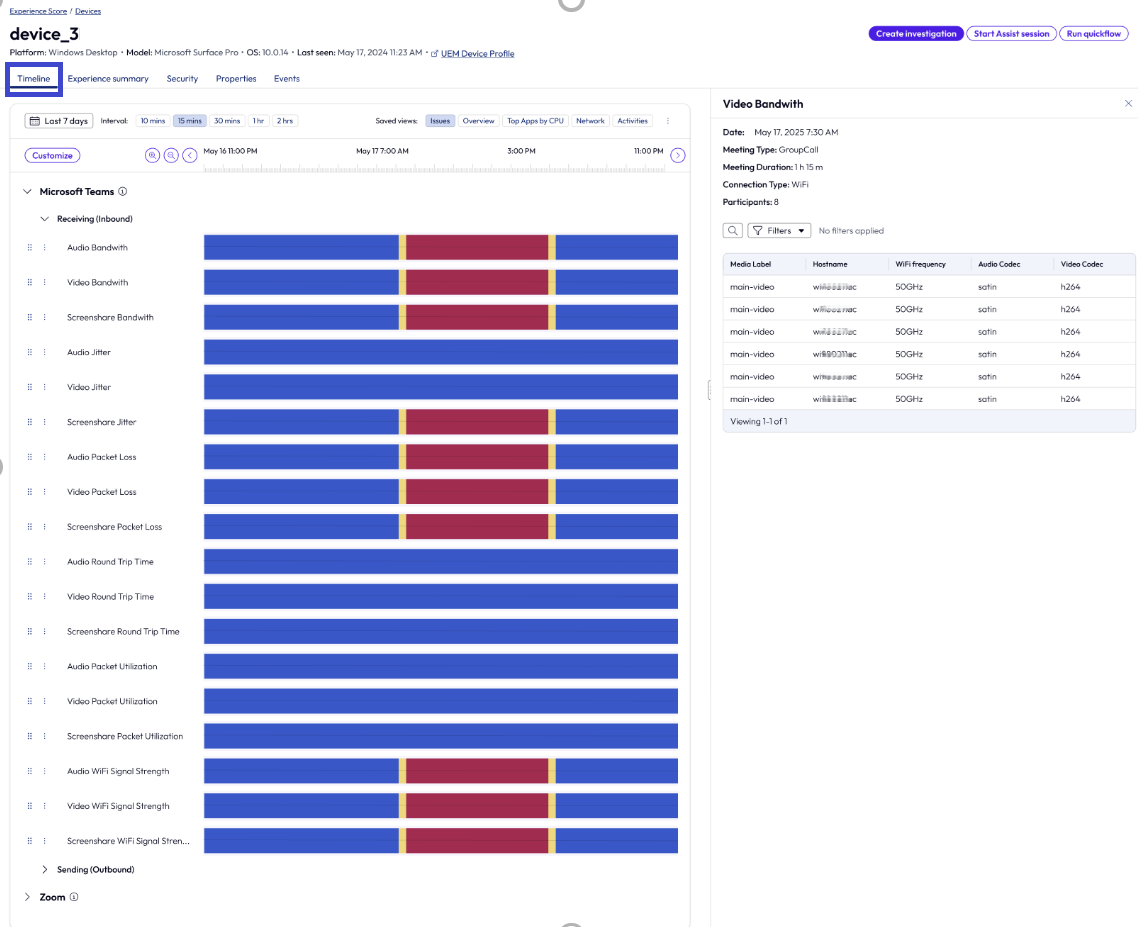This screenshot has height=927, width=1138.
Task: Click Run quickflow button
Action: [1094, 34]
